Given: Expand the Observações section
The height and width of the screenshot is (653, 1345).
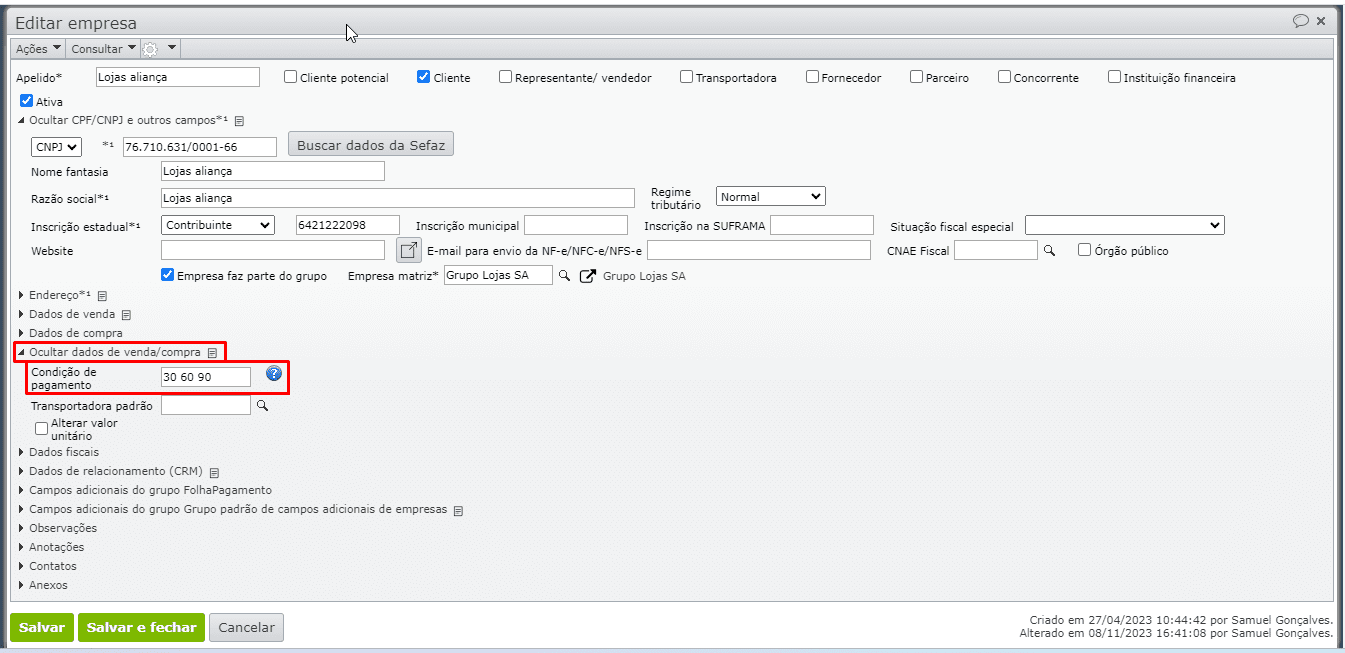Looking at the screenshot, I should 58,528.
